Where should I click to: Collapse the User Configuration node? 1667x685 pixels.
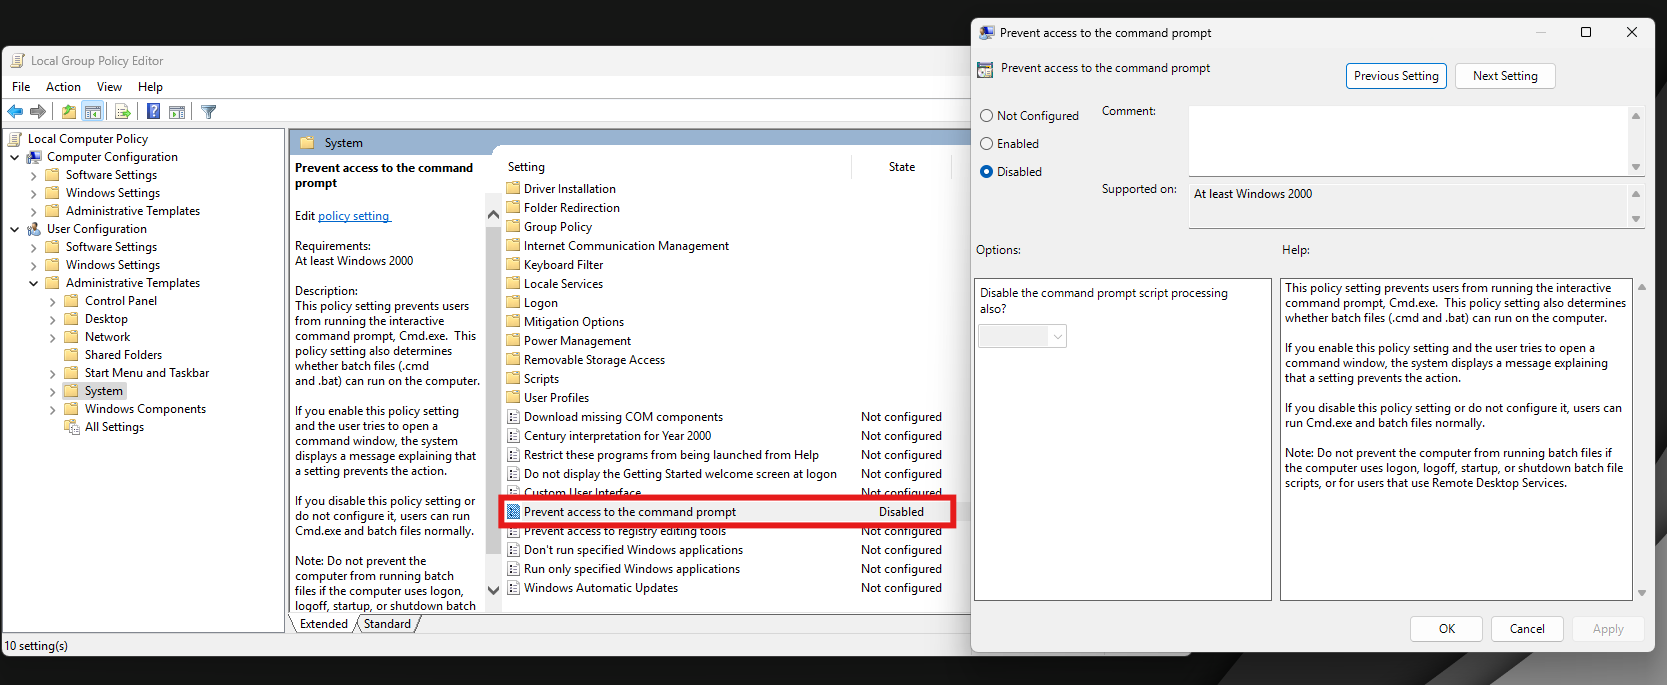click(15, 229)
